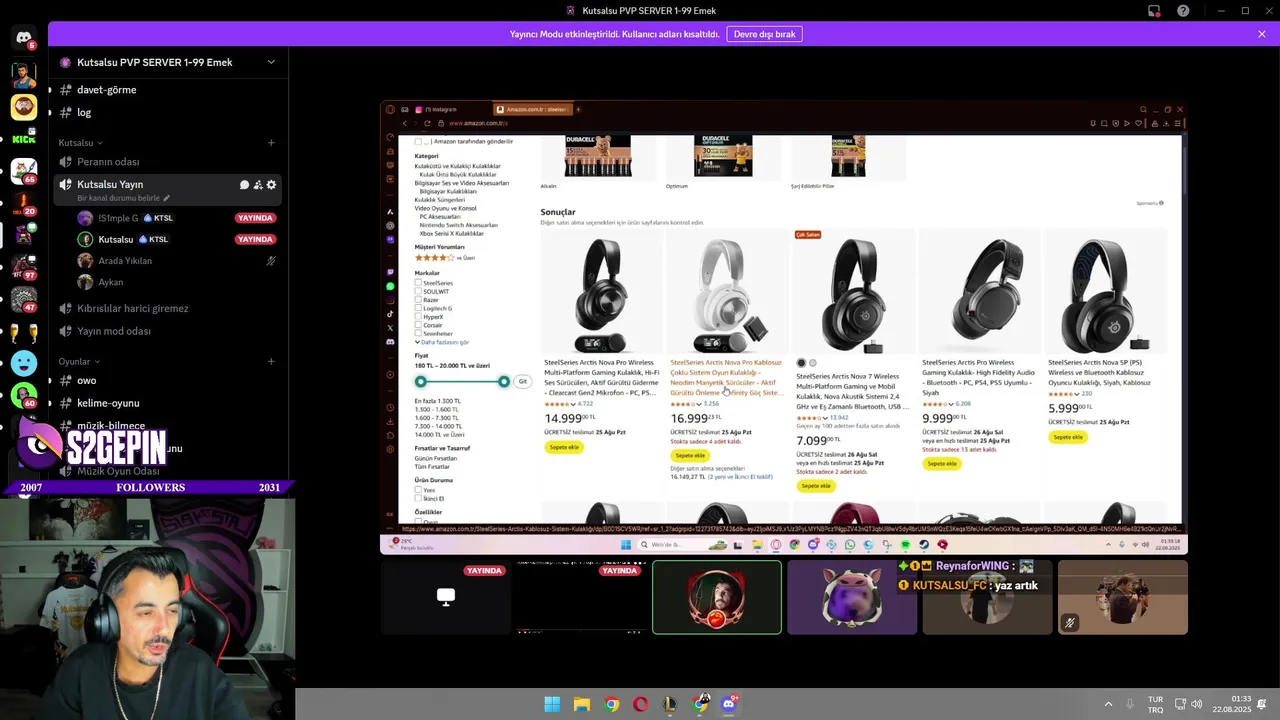Filter by four stars ve Üzeri rating

pos(445,258)
